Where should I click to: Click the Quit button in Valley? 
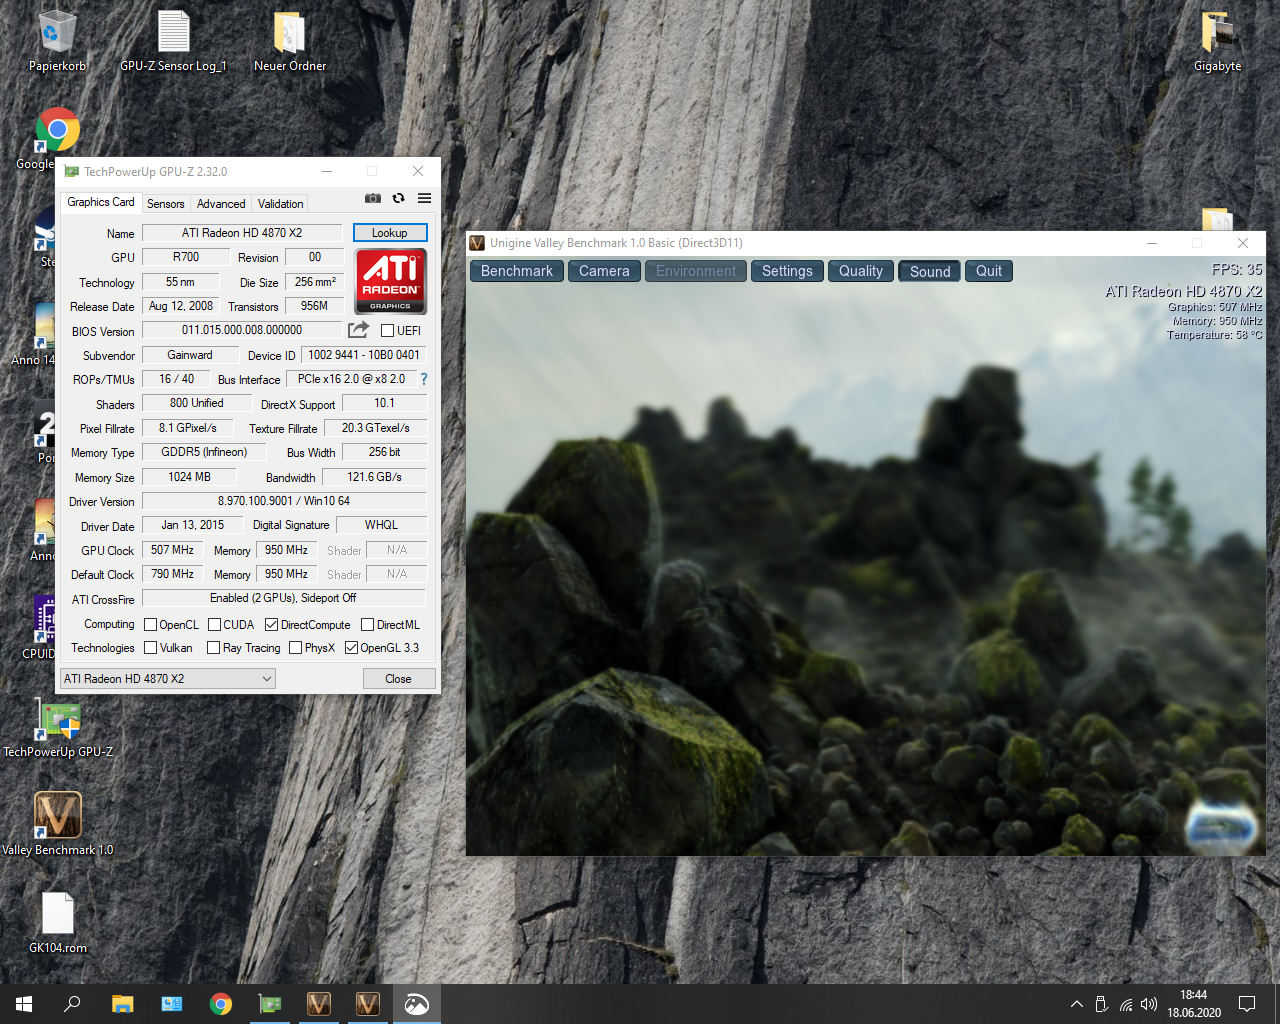tap(989, 271)
